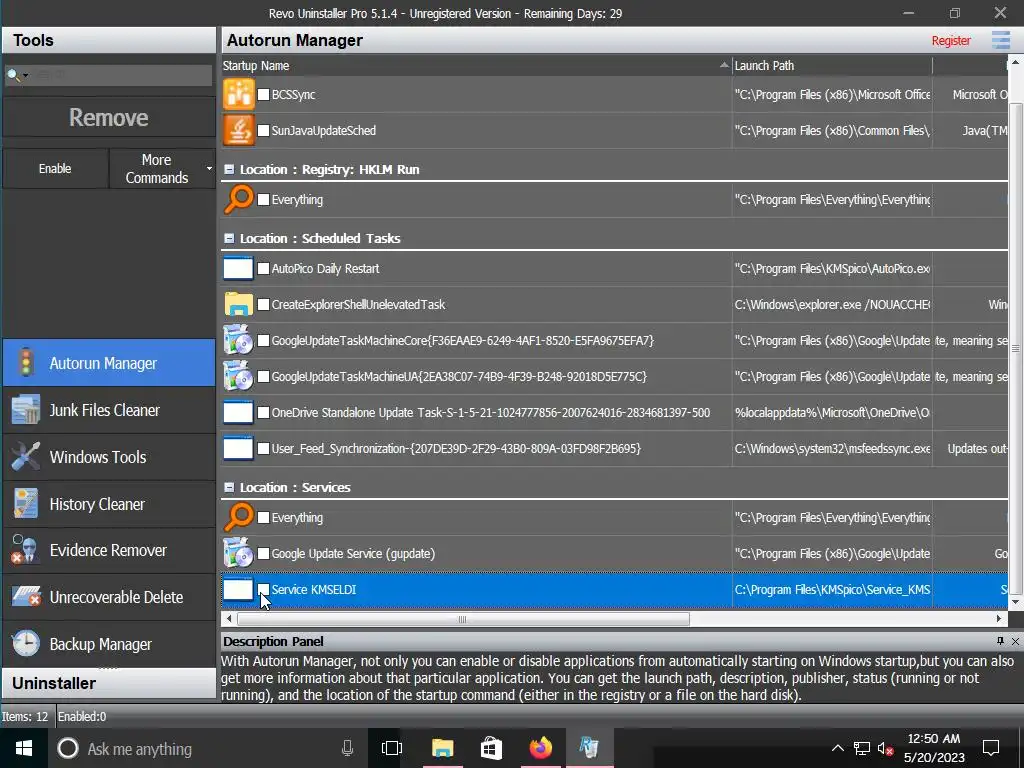Viewport: 1024px width, 768px height.
Task: Check the GoogleUpdateTaskMachineCore checkbox
Action: click(263, 340)
